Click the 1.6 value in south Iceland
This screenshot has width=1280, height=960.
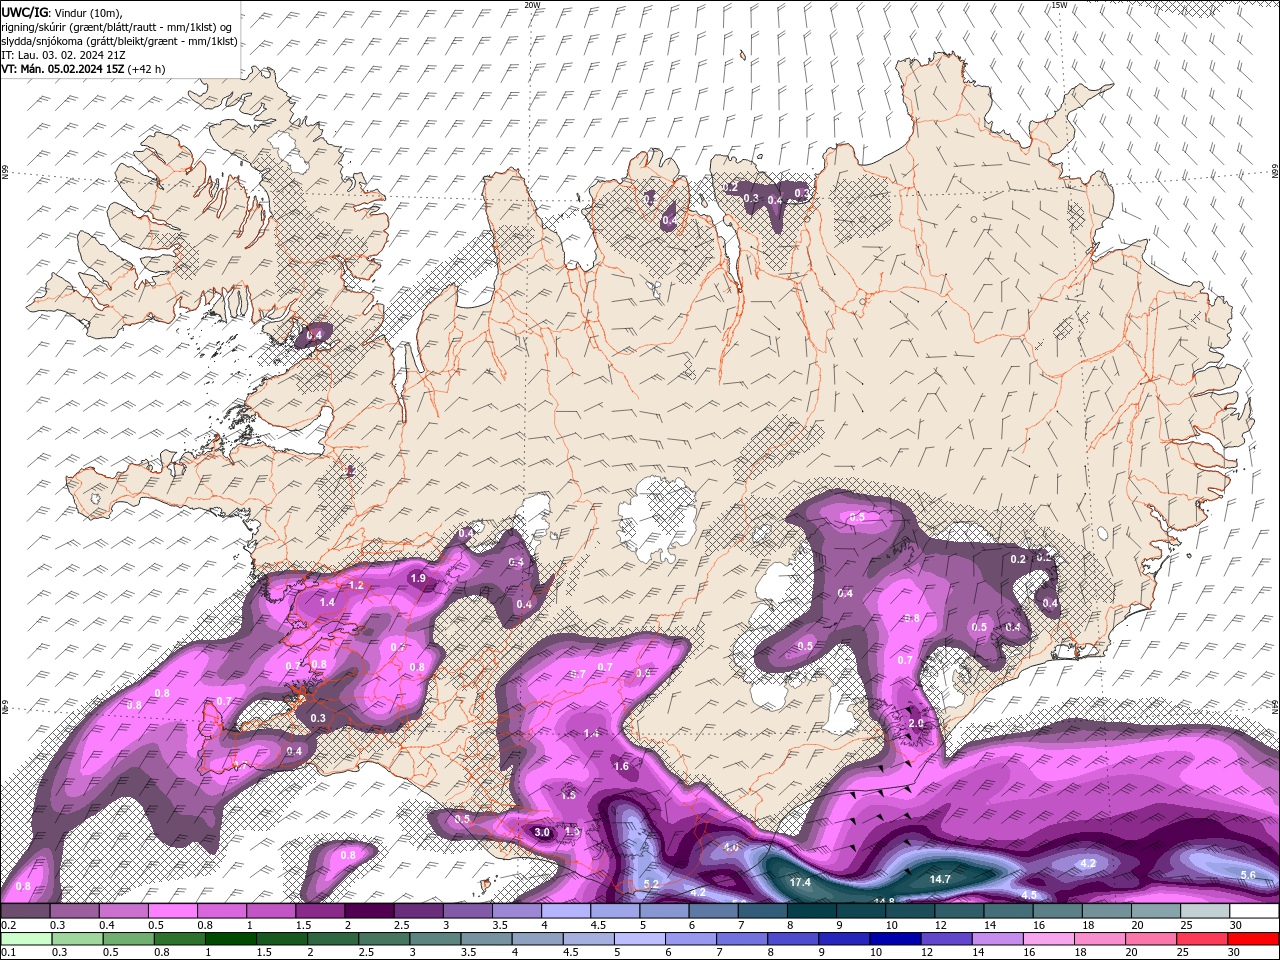click(x=621, y=767)
